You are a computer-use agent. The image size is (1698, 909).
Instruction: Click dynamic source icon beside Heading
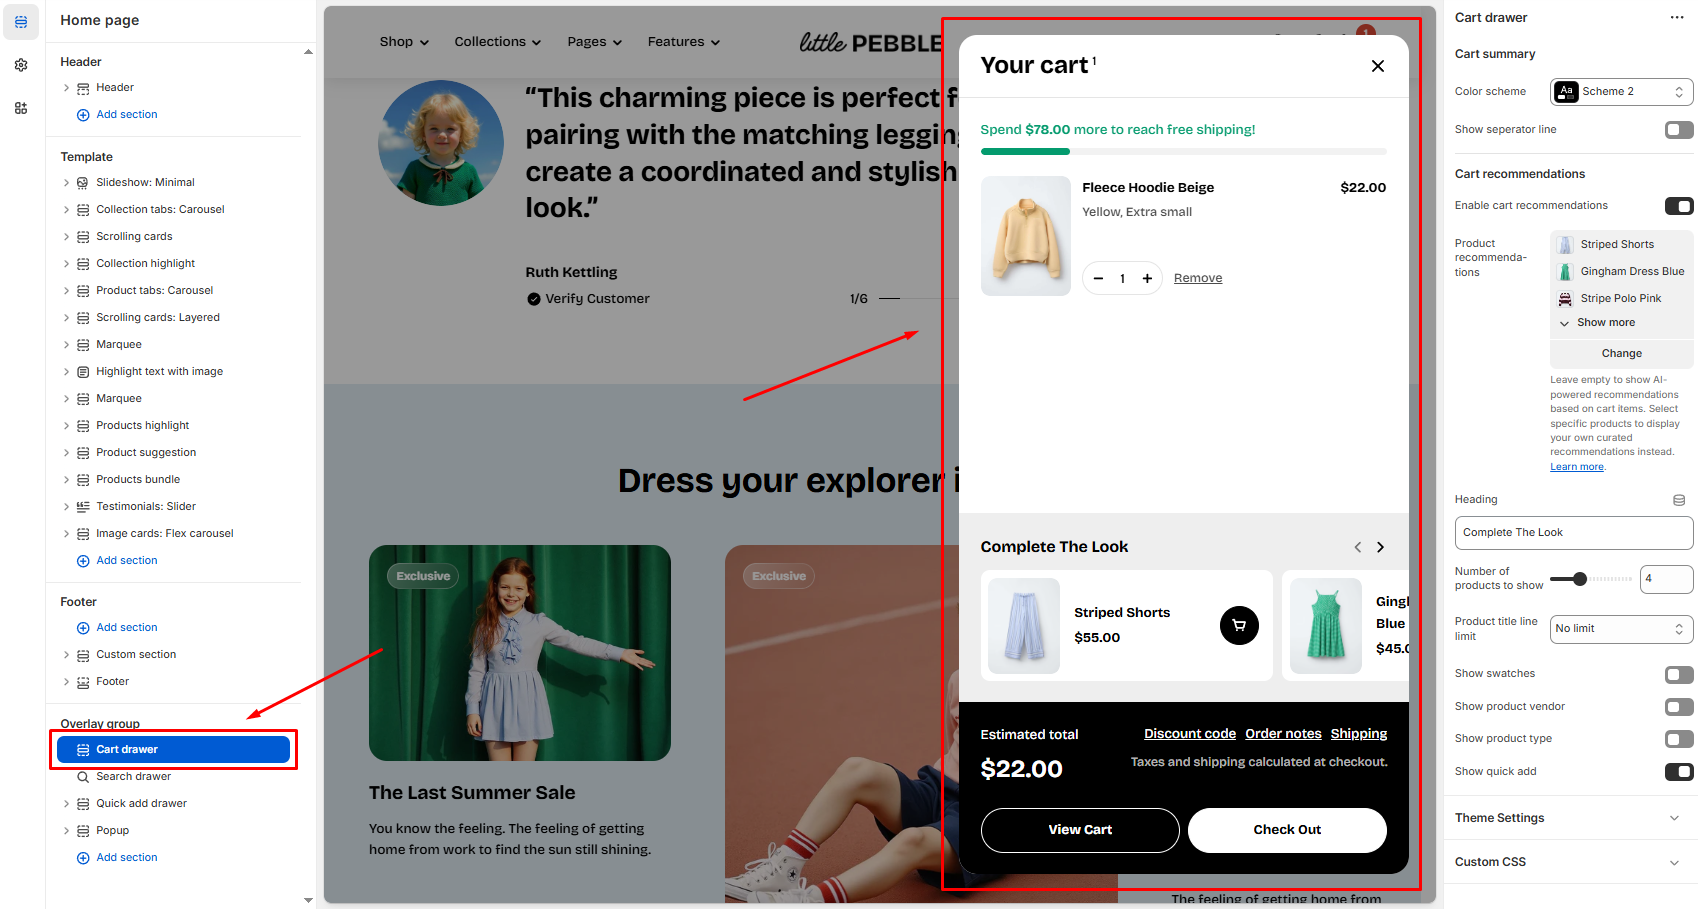point(1678,500)
